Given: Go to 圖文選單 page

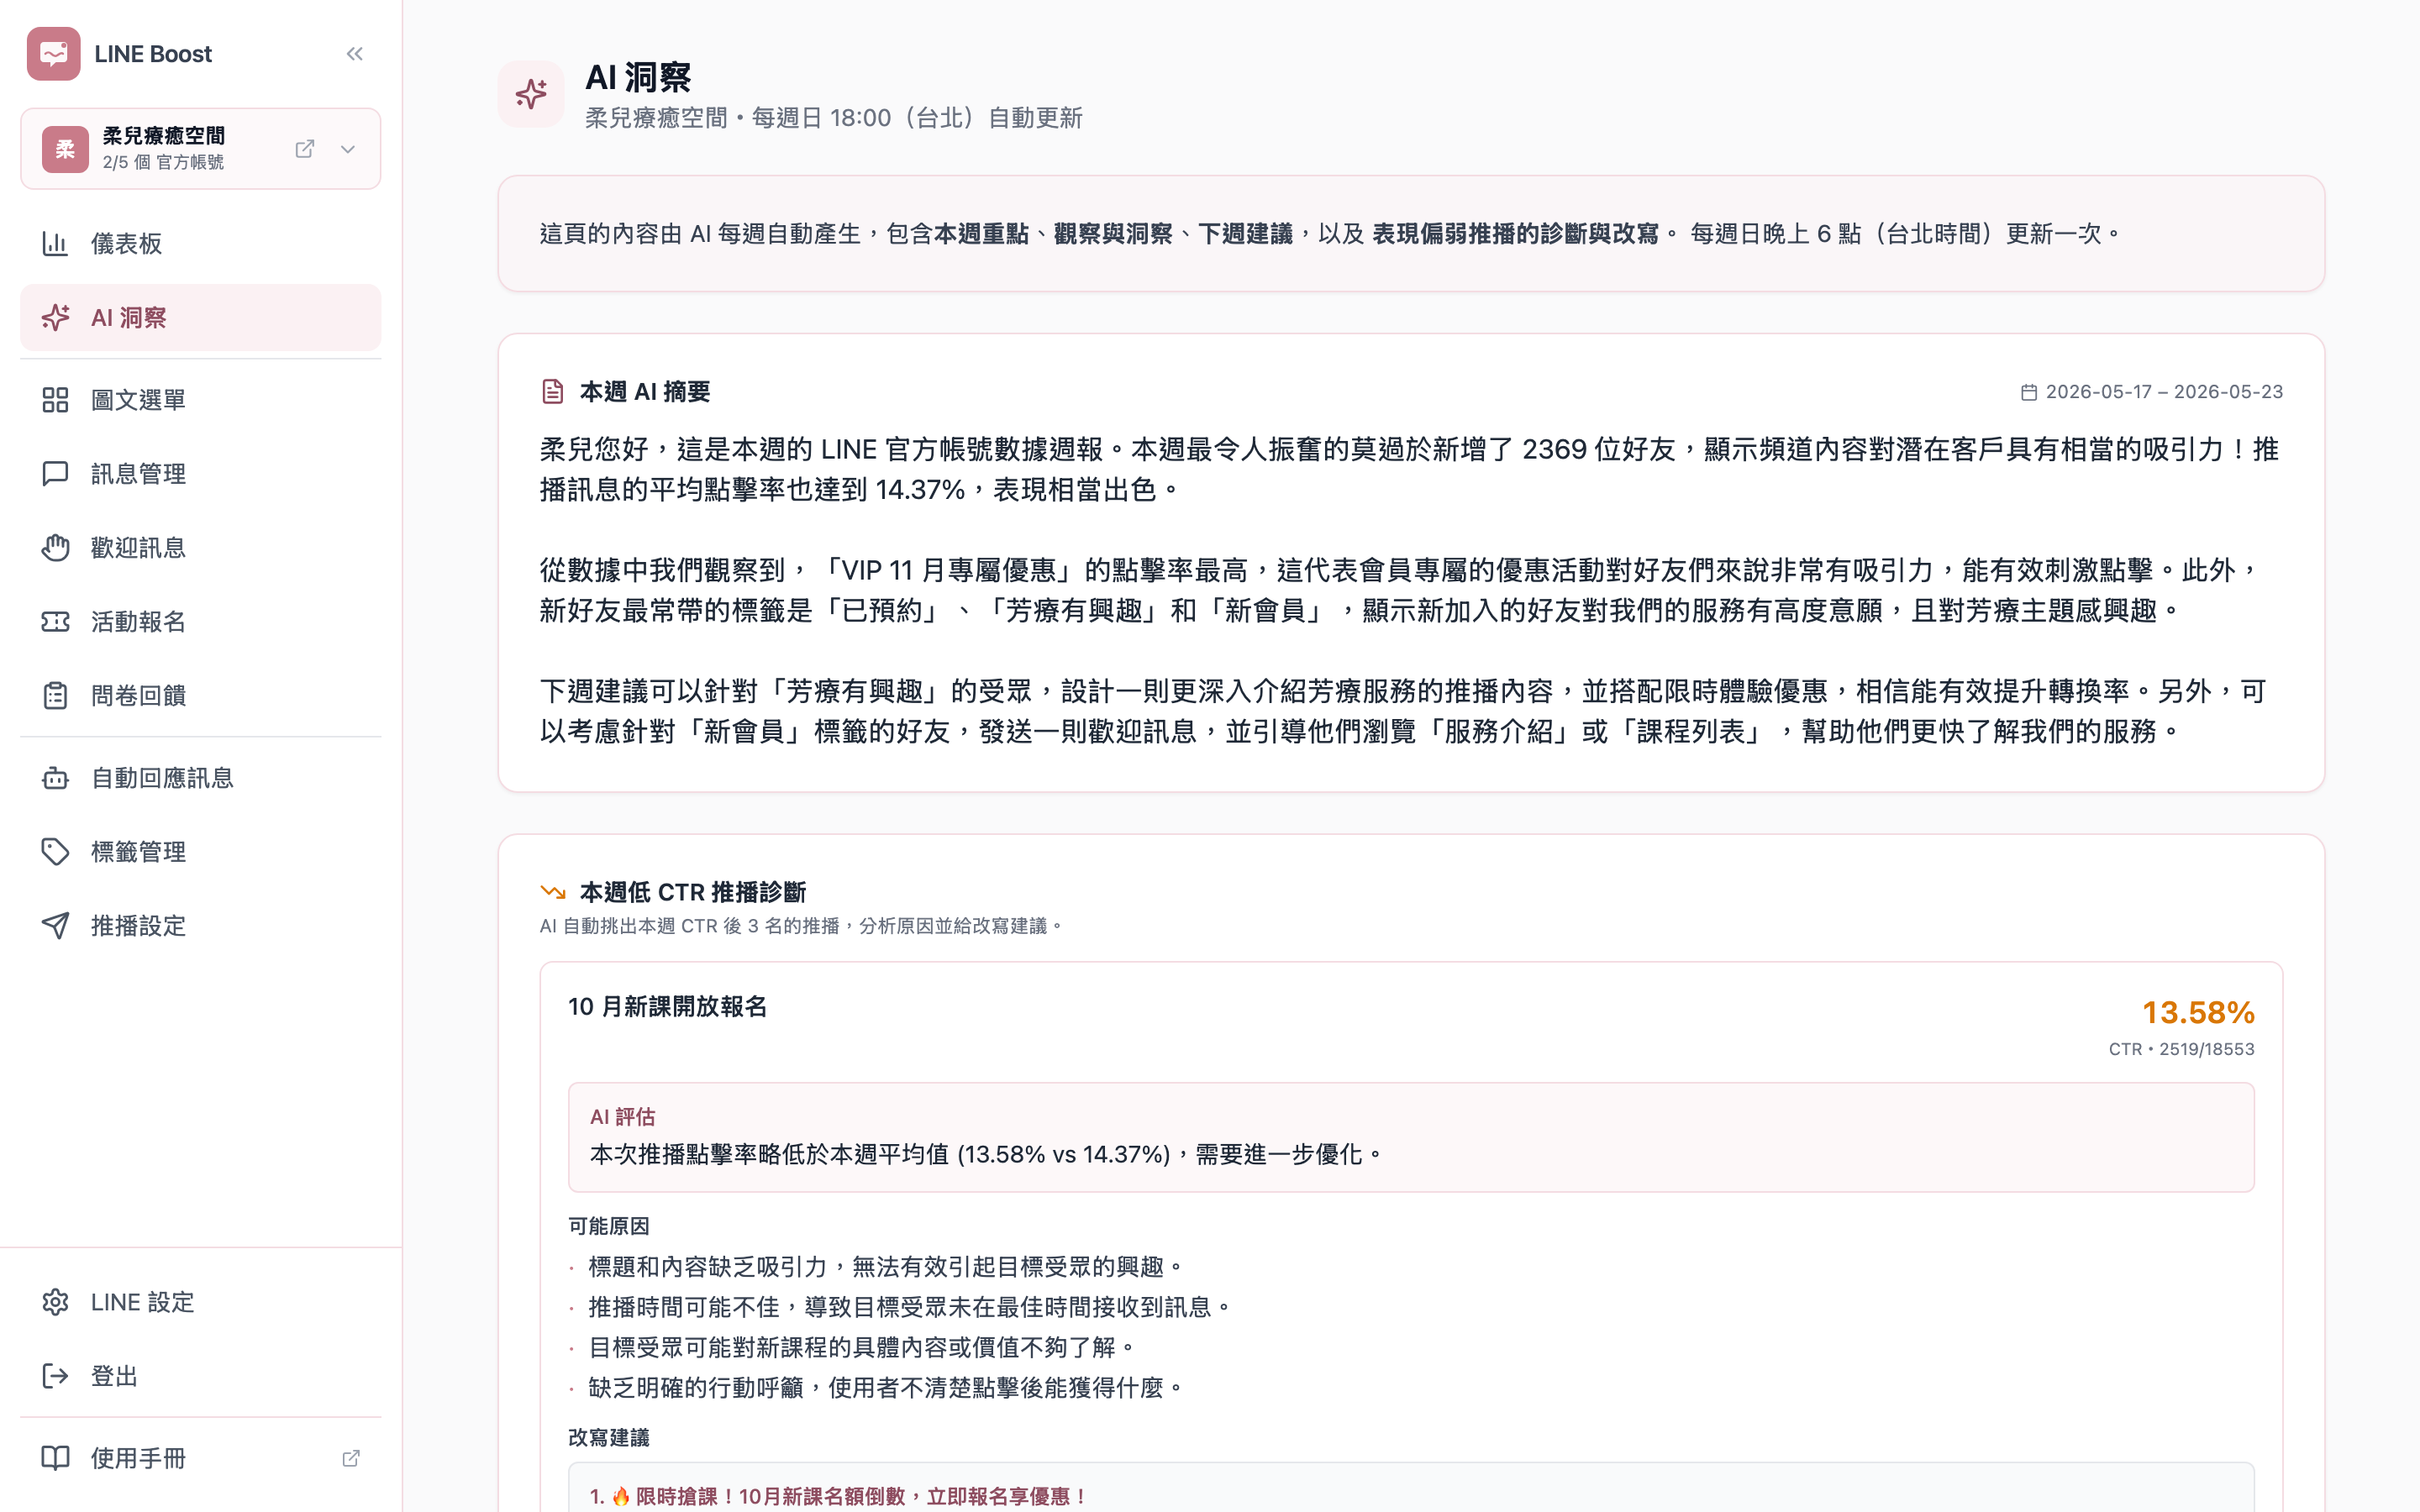Looking at the screenshot, I should pyautogui.click(x=200, y=400).
